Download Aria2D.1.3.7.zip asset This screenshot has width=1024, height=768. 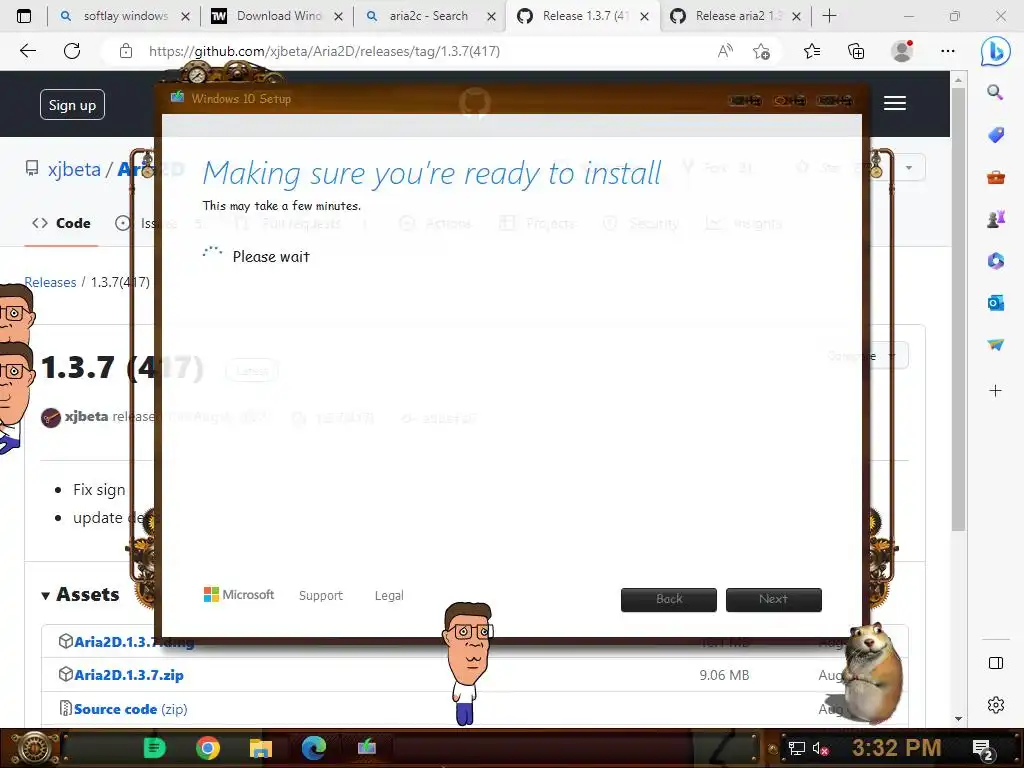(x=129, y=675)
